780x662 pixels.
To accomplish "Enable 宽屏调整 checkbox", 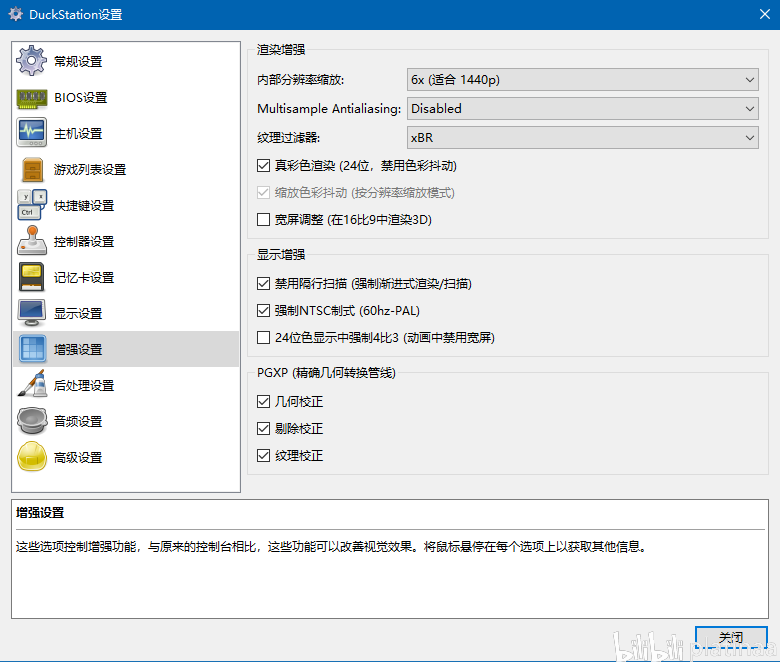I will 263,219.
